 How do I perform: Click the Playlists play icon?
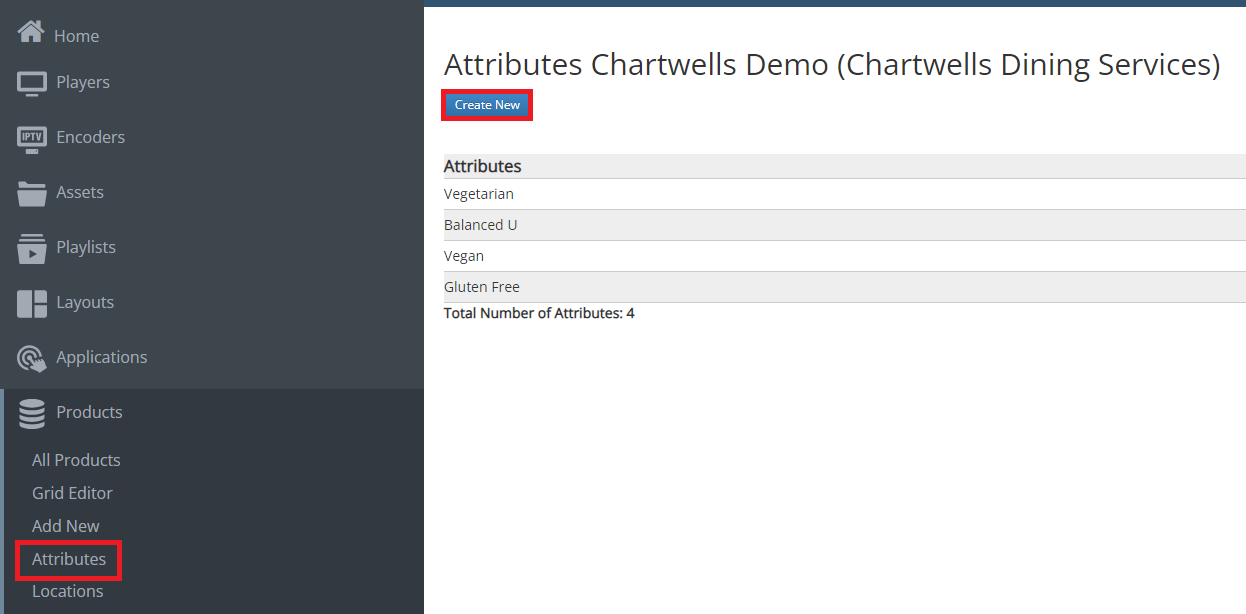coord(32,248)
